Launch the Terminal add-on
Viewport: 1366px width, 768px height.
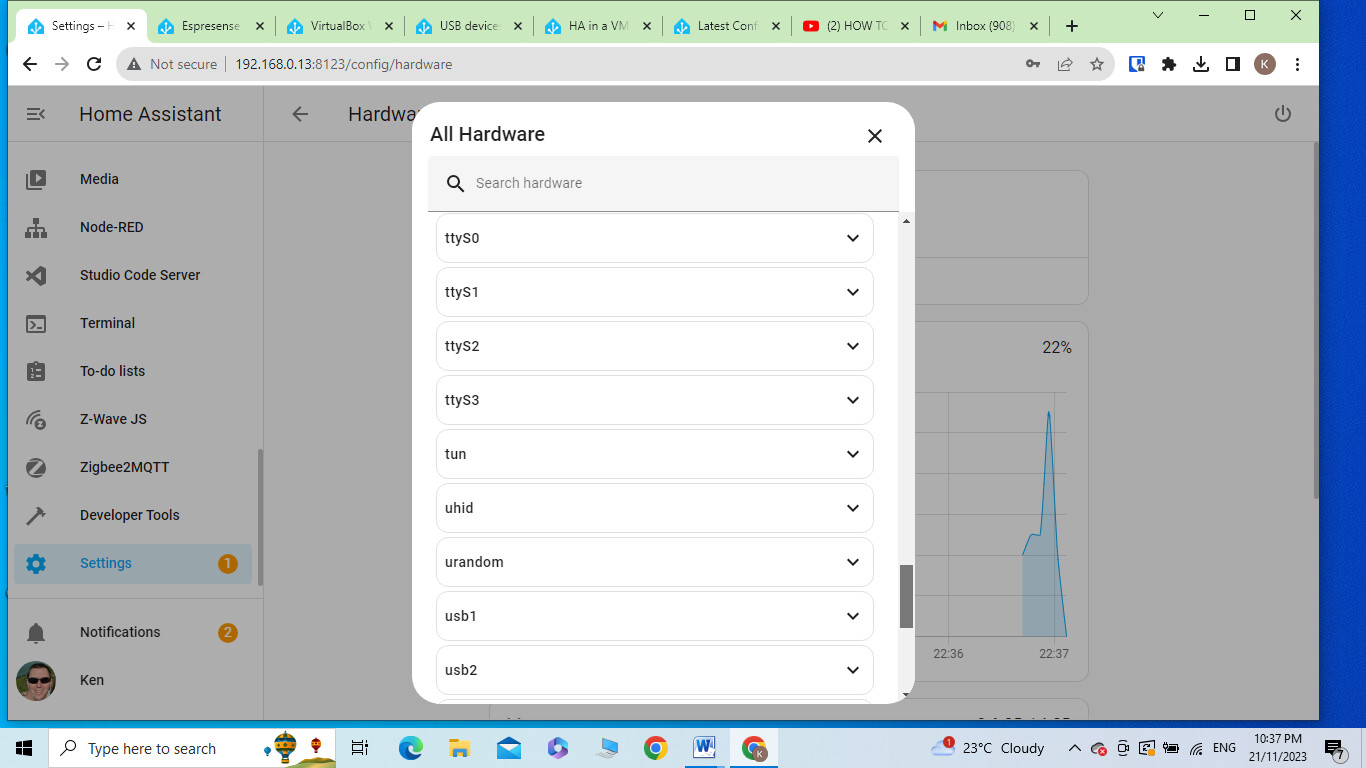[x=107, y=323]
